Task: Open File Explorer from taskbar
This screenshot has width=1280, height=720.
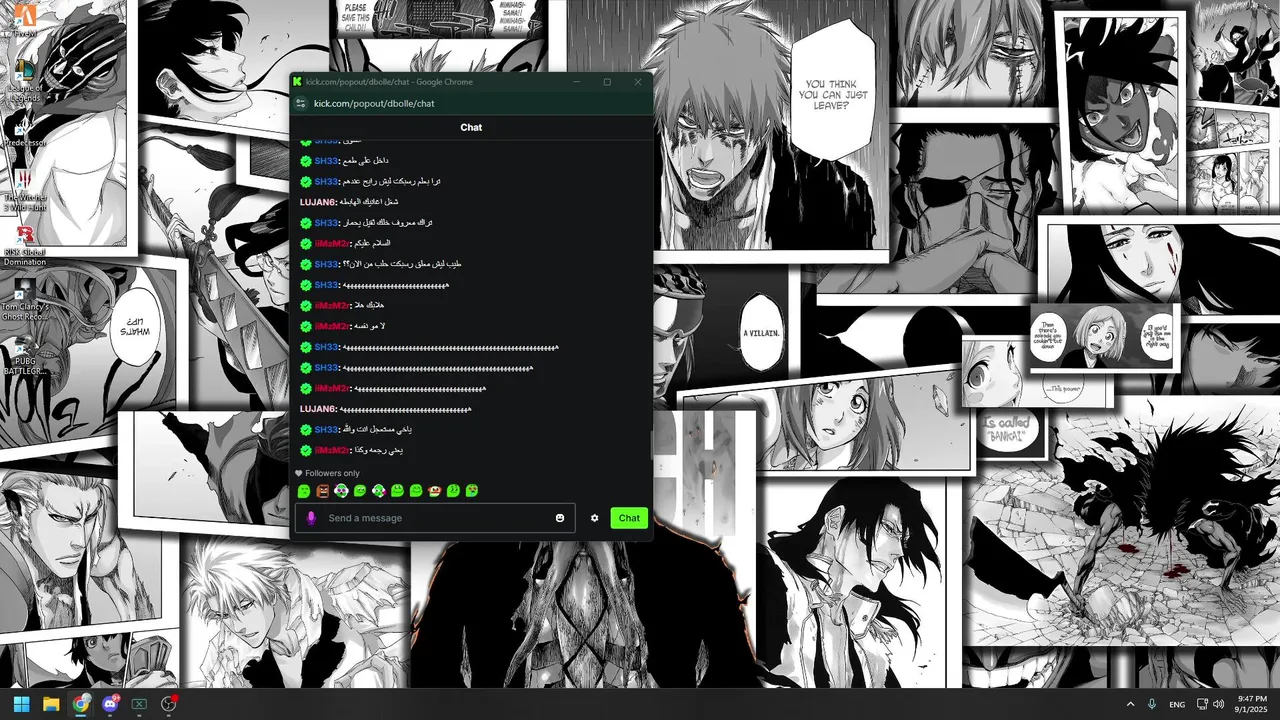Action: pos(51,704)
